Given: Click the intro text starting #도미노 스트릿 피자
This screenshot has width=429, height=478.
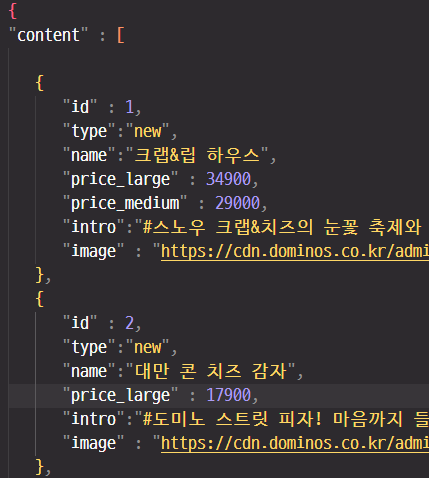Looking at the screenshot, I should click(286, 419).
